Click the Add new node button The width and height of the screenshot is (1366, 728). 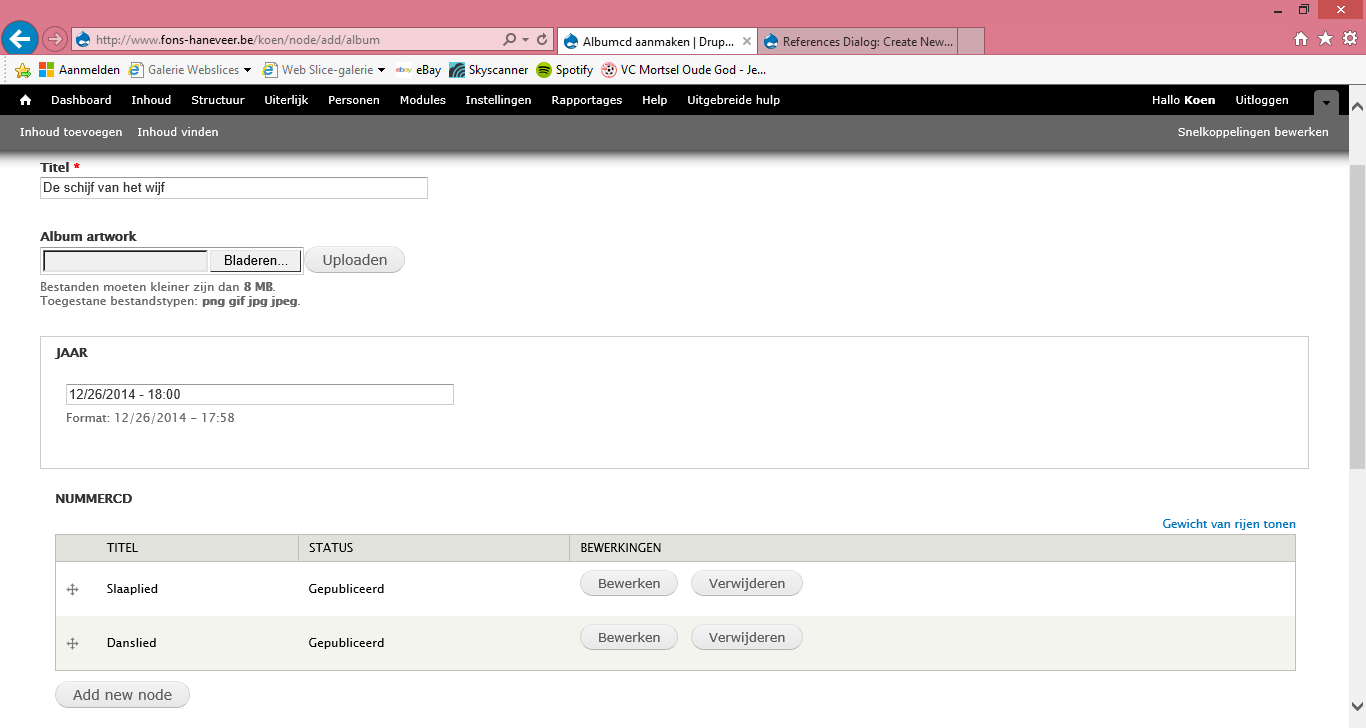[x=122, y=695]
